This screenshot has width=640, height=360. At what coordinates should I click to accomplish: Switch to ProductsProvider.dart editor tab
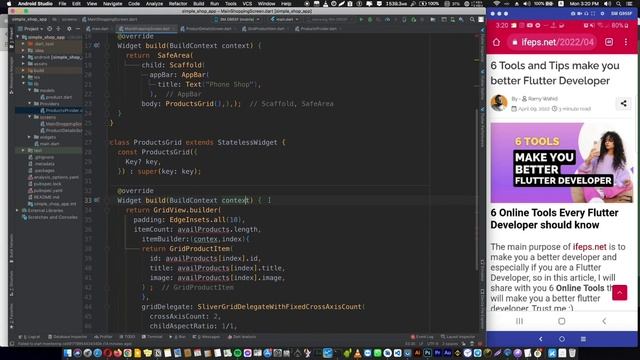[x=318, y=29]
